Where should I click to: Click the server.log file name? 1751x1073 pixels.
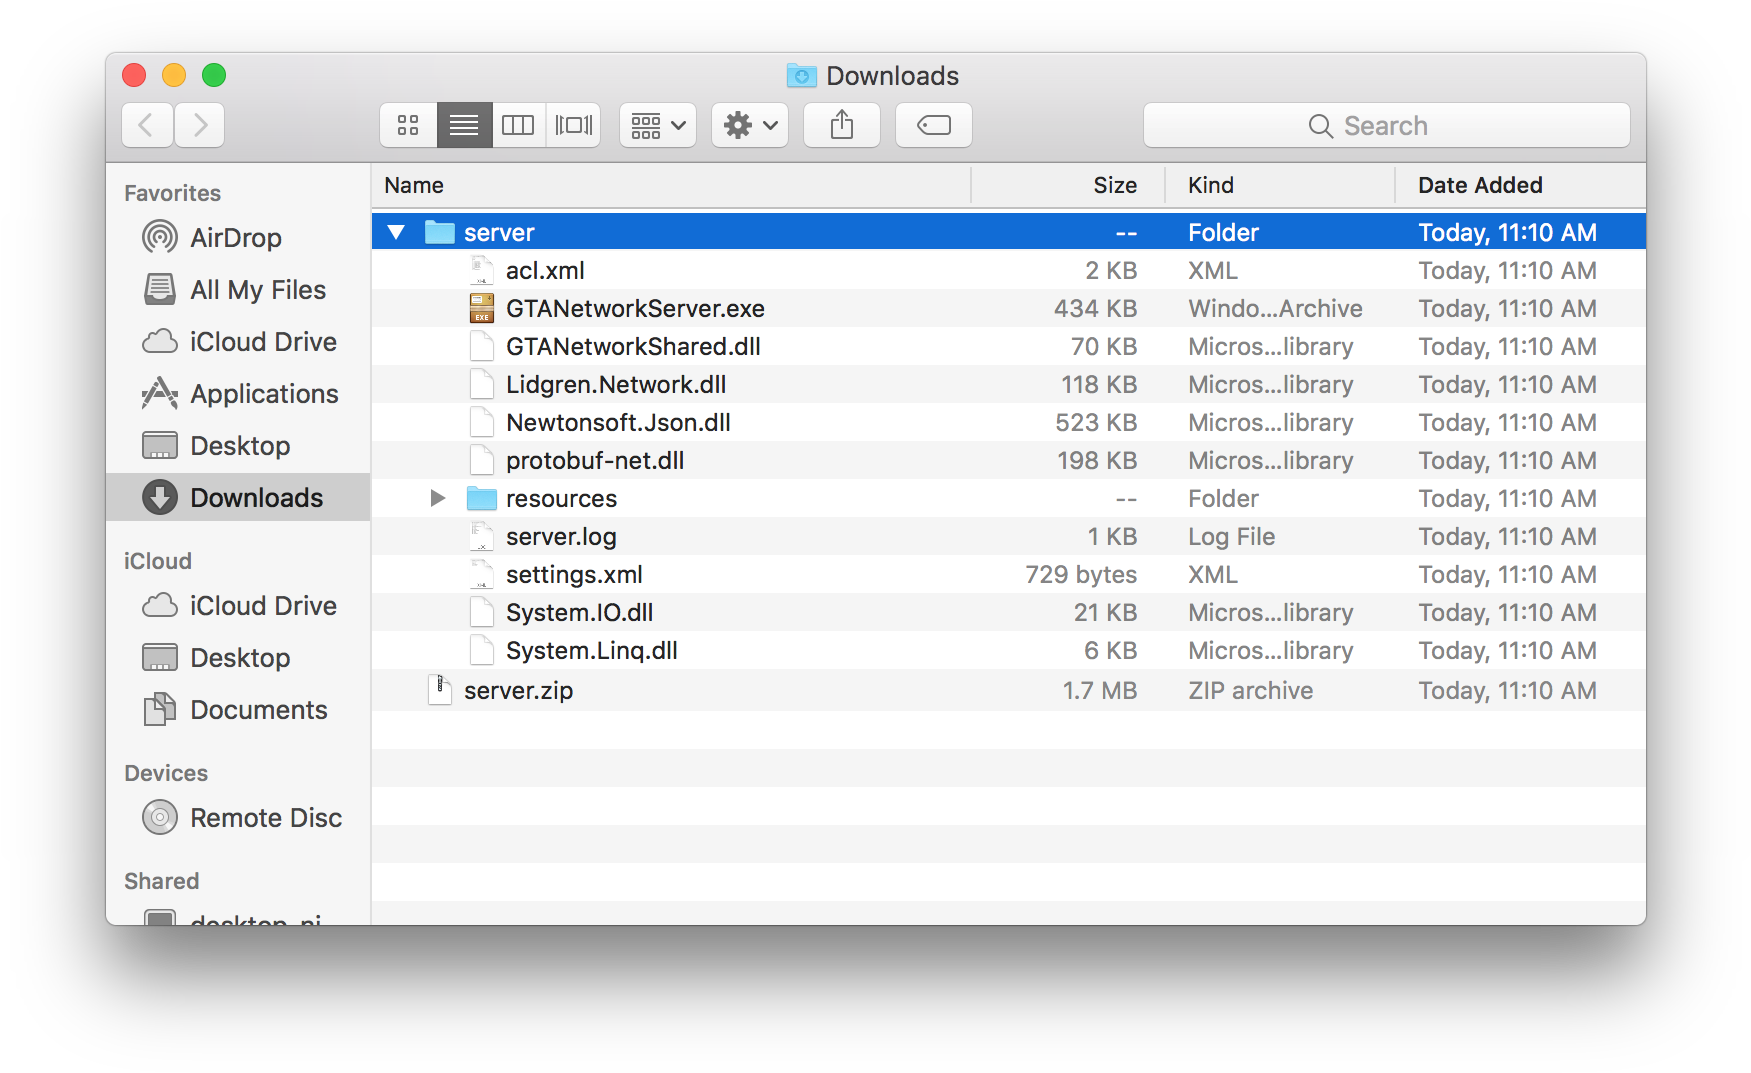[x=561, y=537]
